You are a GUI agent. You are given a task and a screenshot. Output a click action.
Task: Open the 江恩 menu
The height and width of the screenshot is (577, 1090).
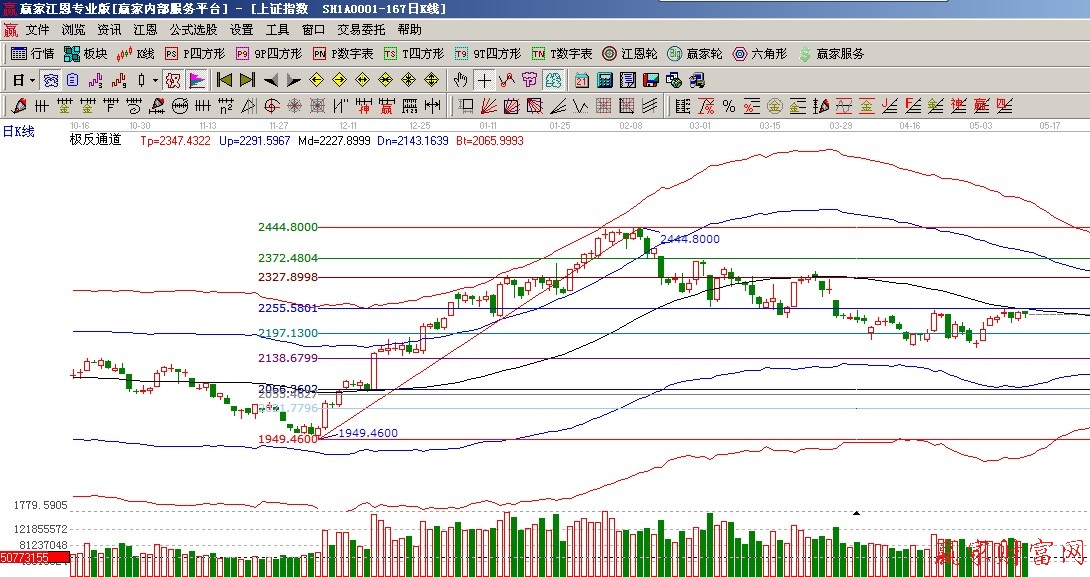point(145,30)
